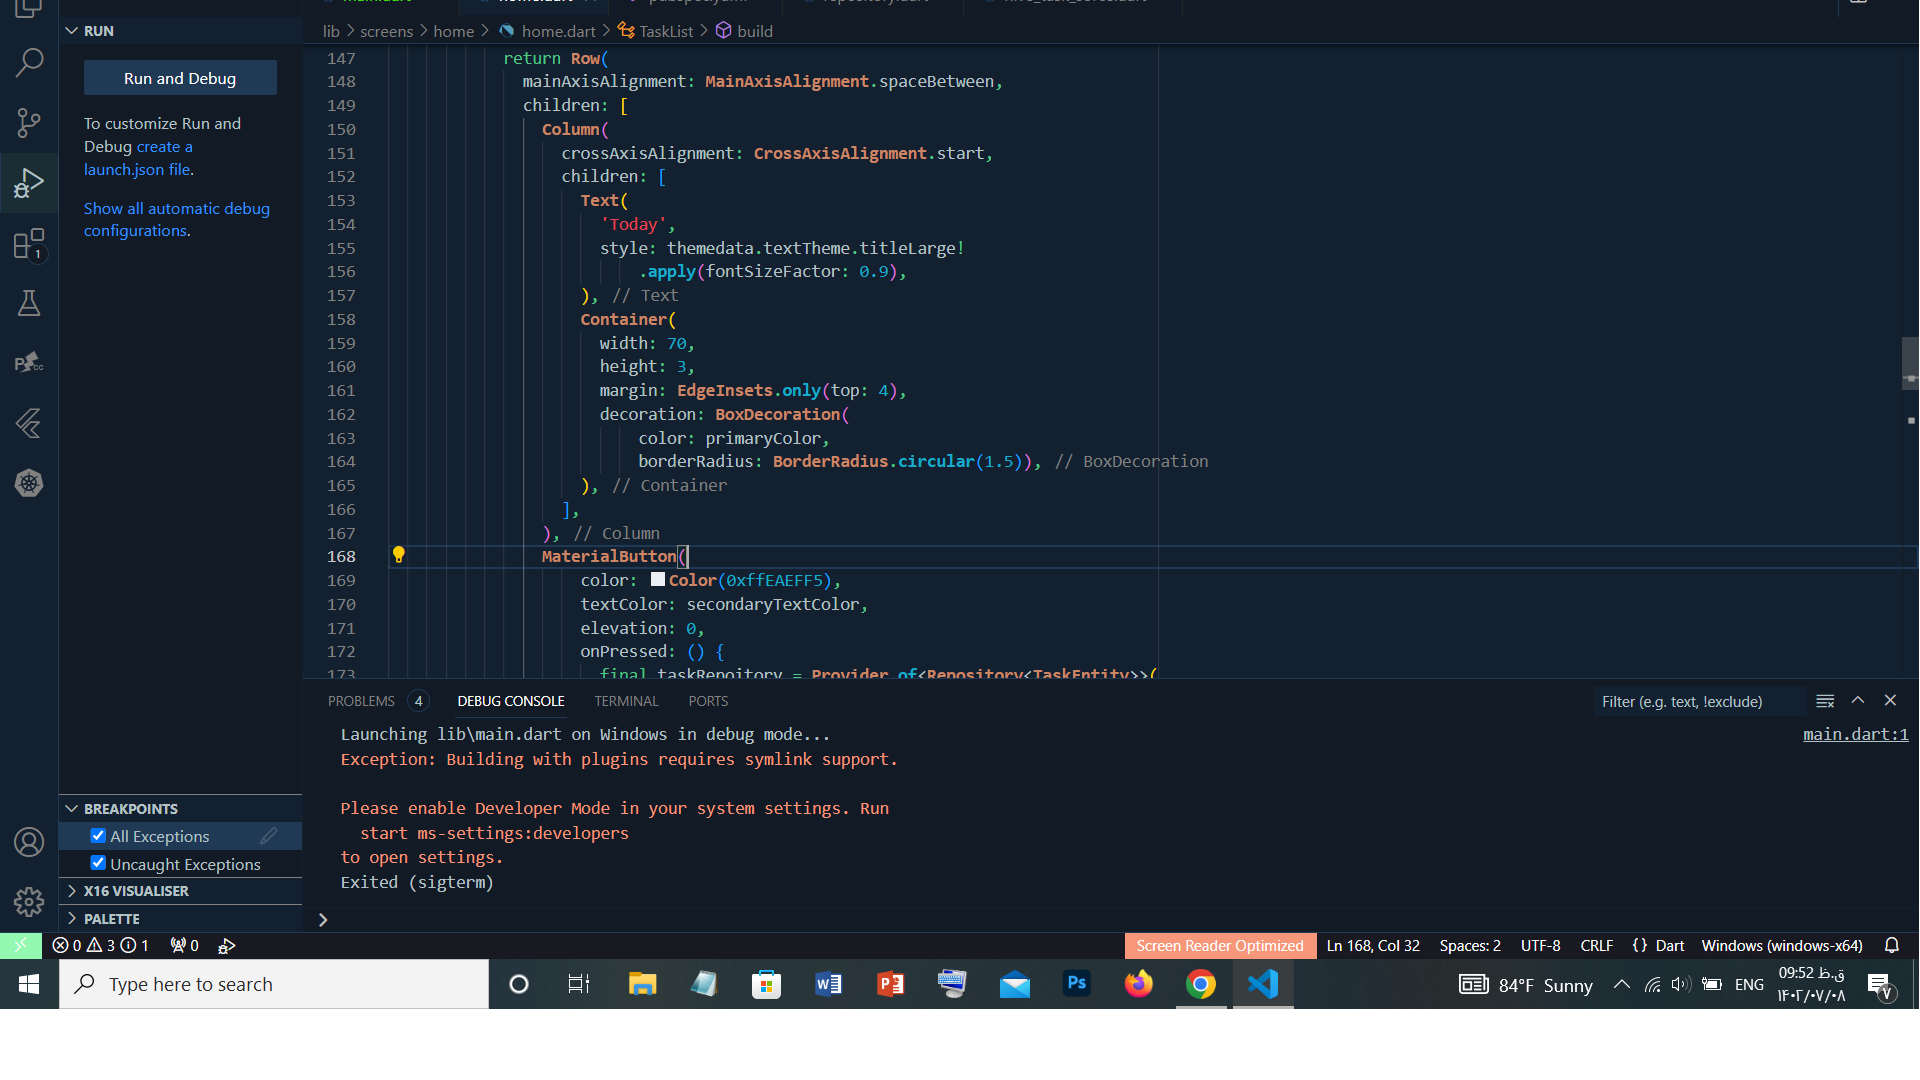
Task: Click Screen Reader Optimized status item
Action: (1219, 945)
